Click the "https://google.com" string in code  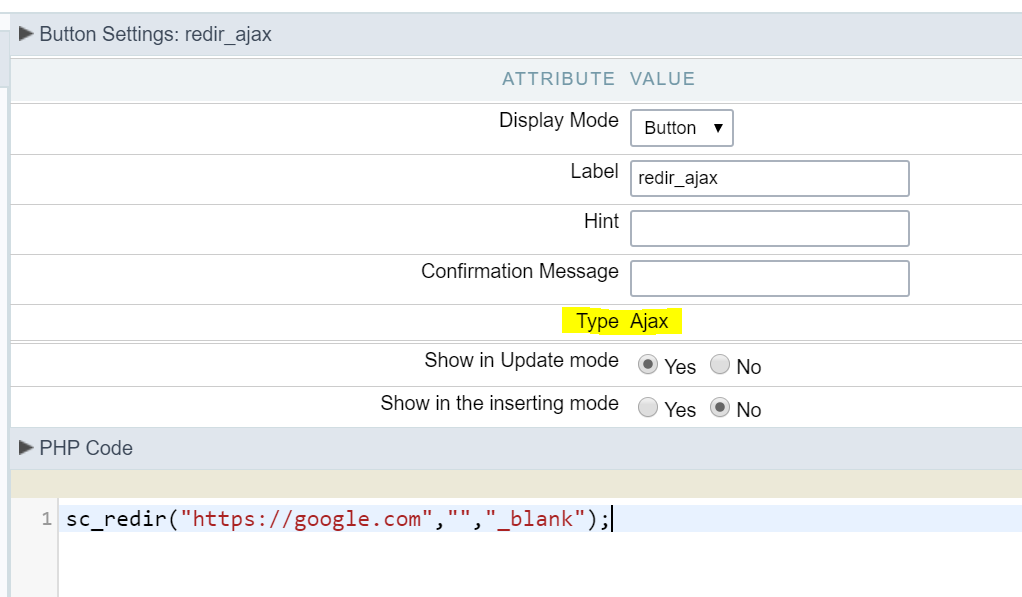coord(307,519)
